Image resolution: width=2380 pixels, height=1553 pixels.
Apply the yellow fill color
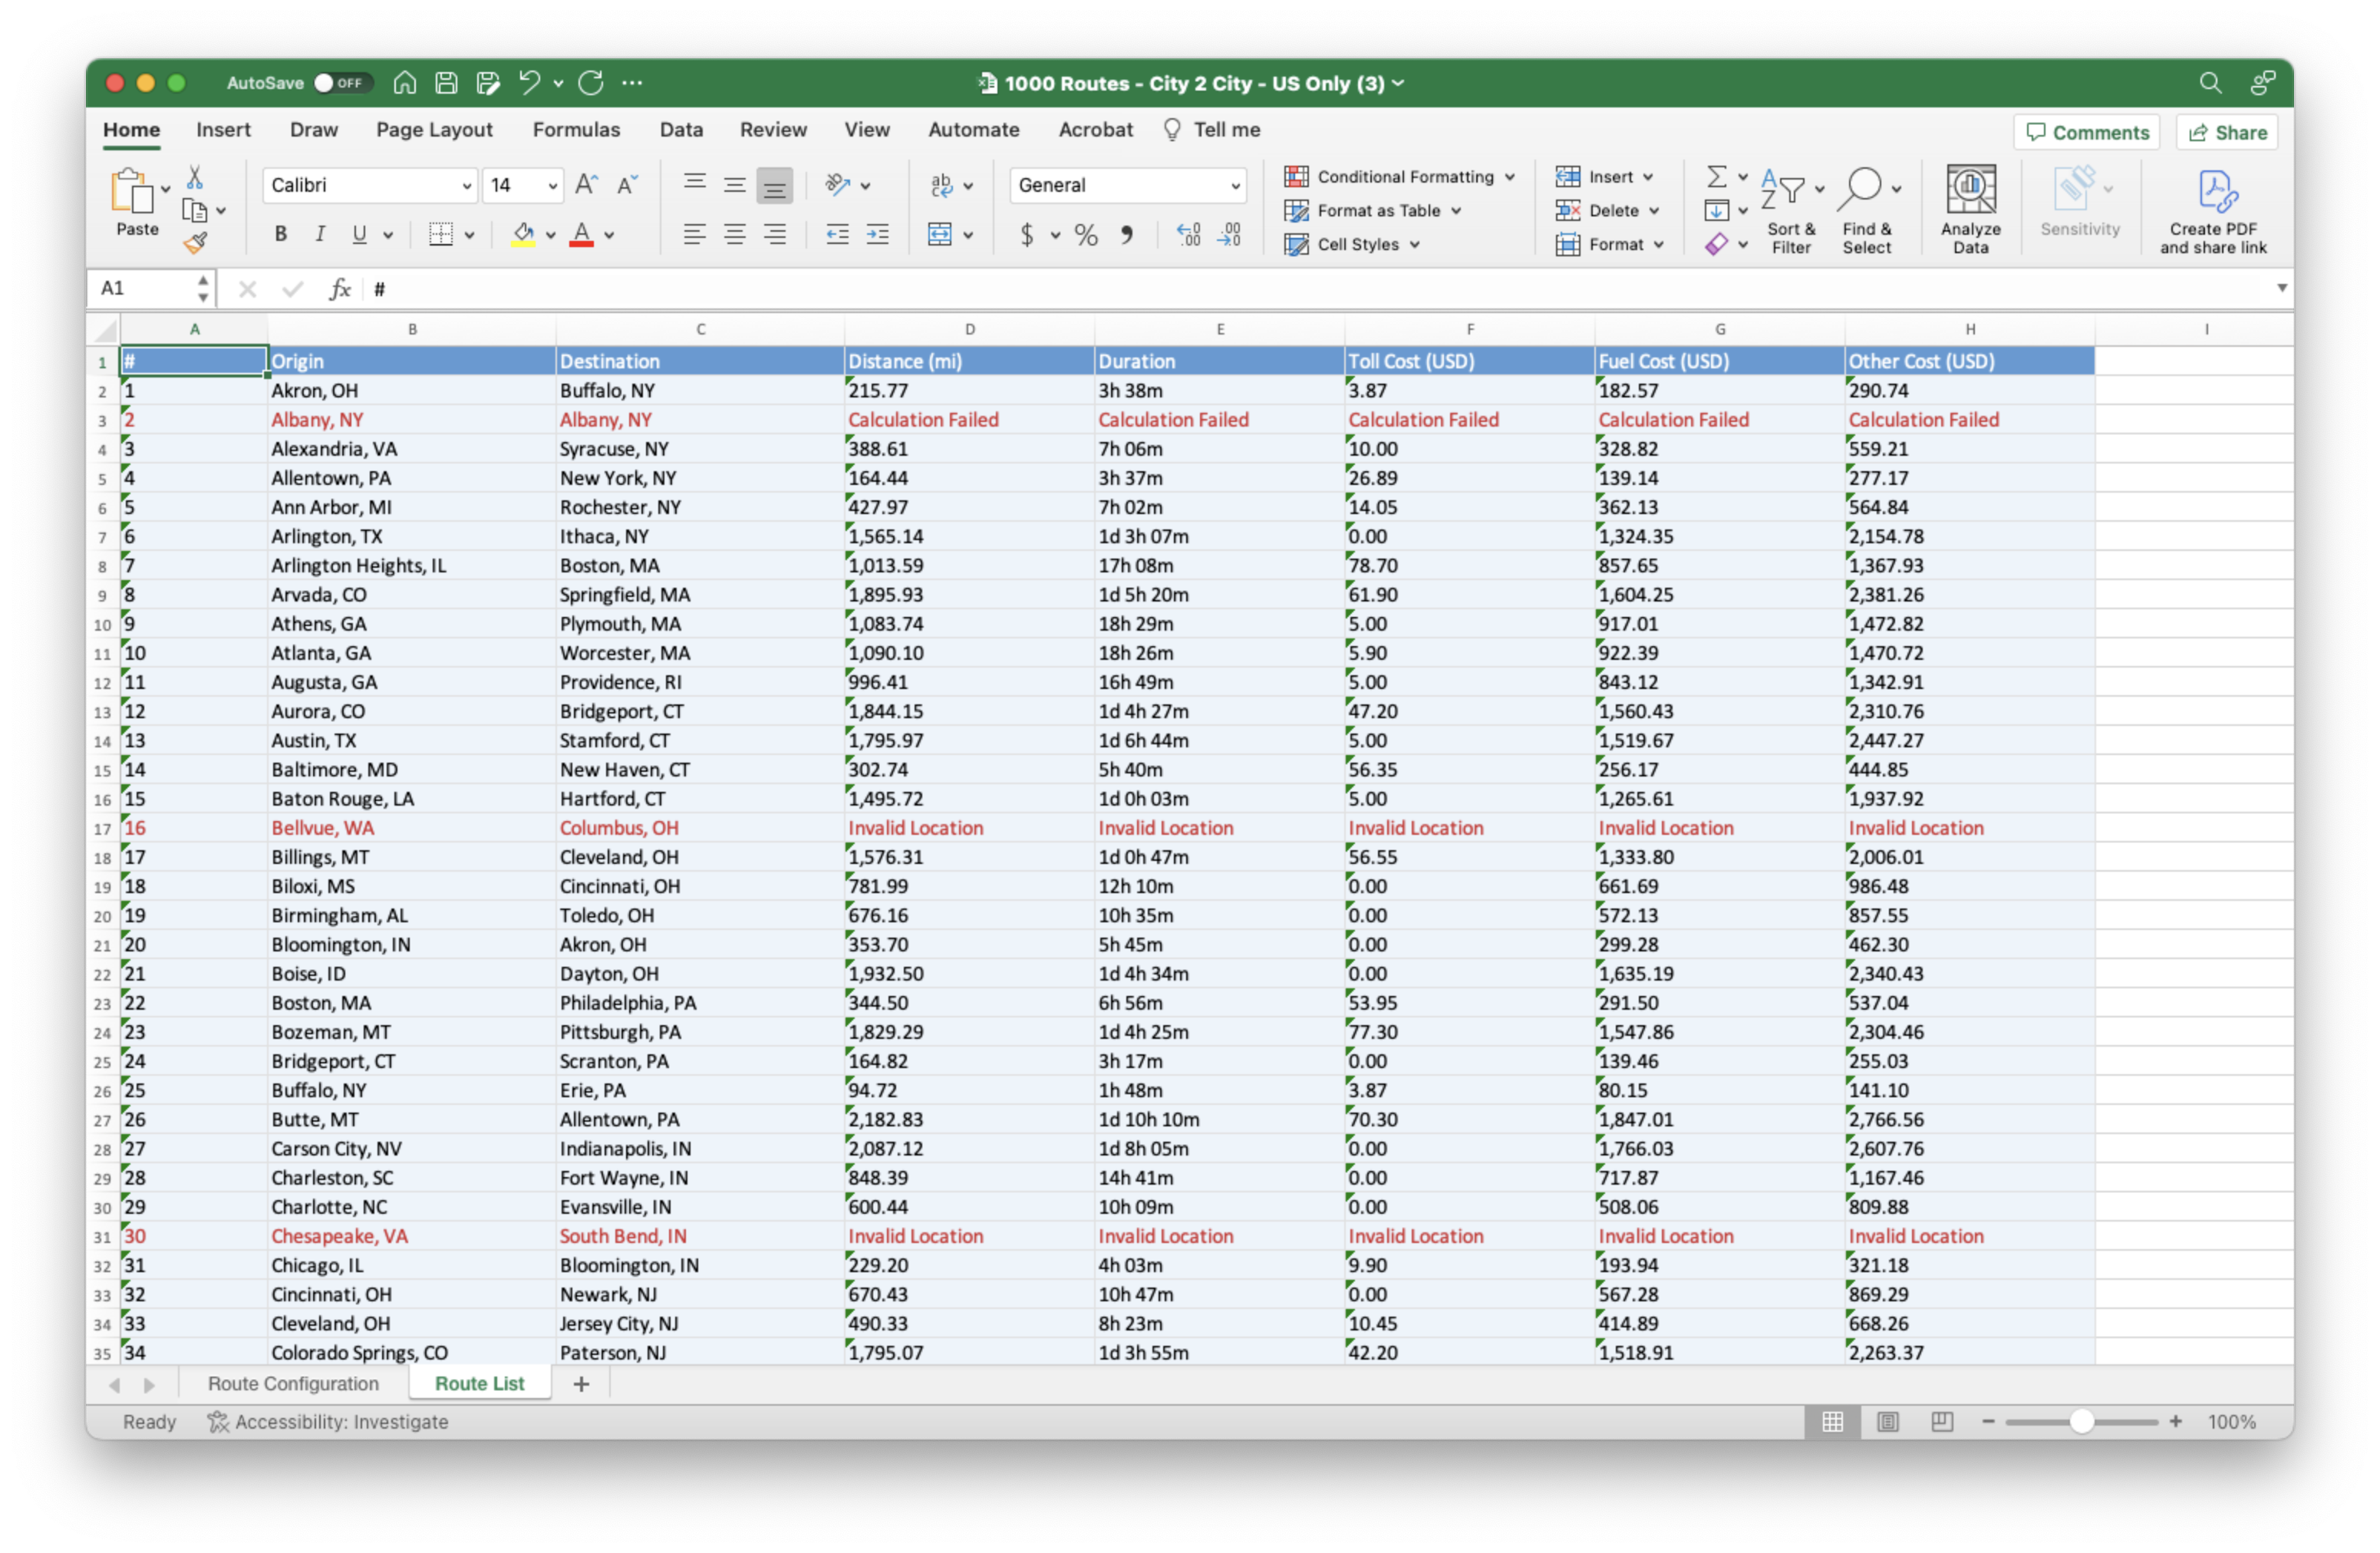point(523,235)
